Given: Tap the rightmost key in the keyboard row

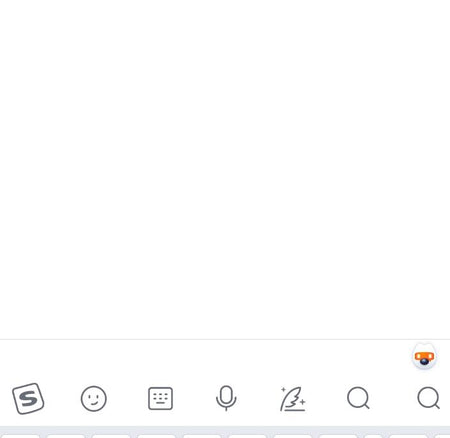Looking at the screenshot, I should (x=442, y=436).
